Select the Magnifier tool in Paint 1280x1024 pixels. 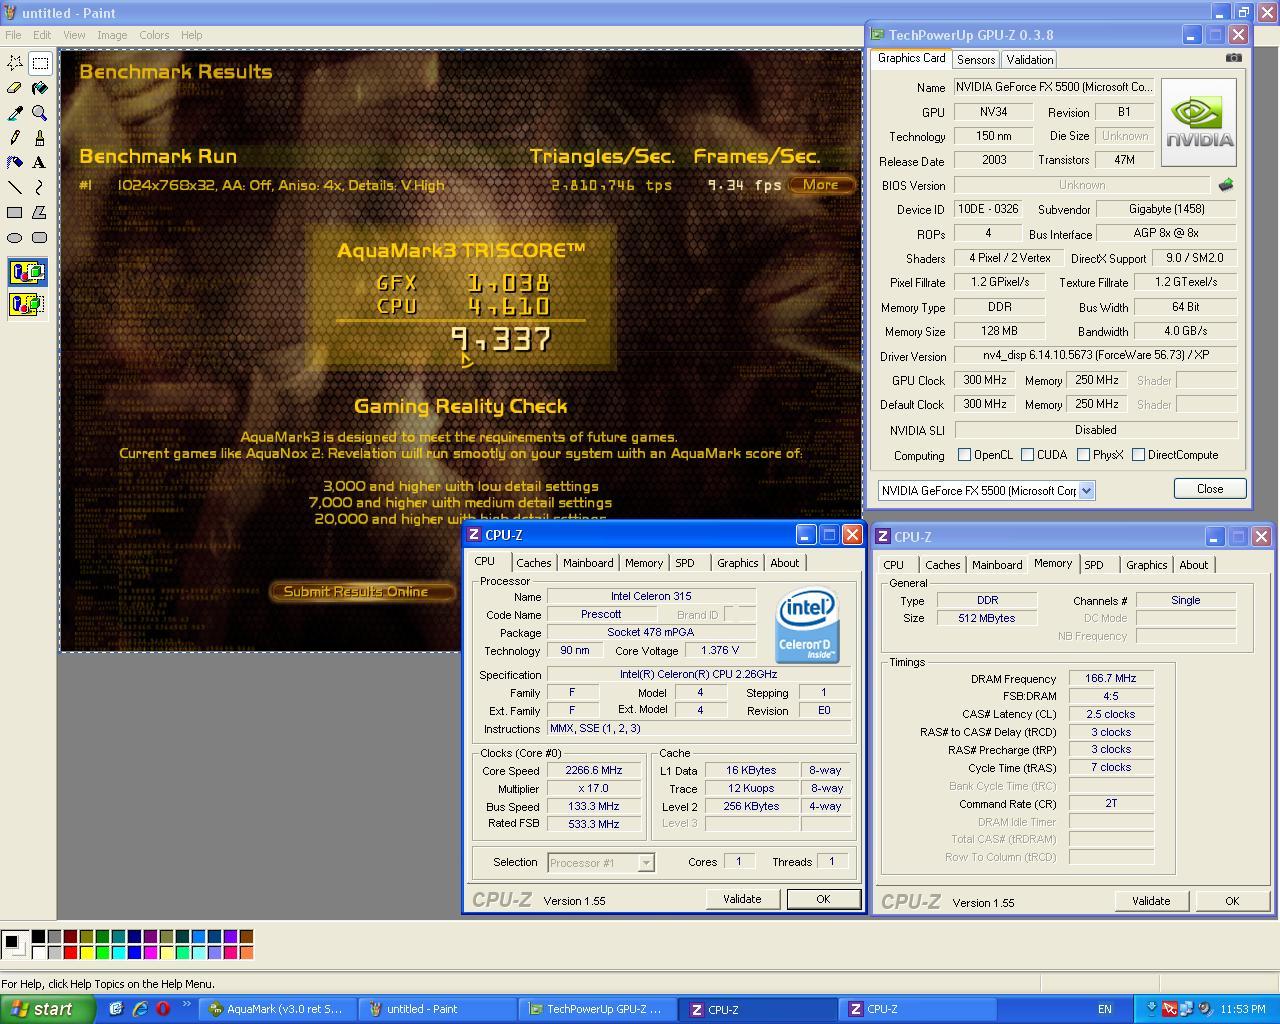pyautogui.click(x=40, y=113)
